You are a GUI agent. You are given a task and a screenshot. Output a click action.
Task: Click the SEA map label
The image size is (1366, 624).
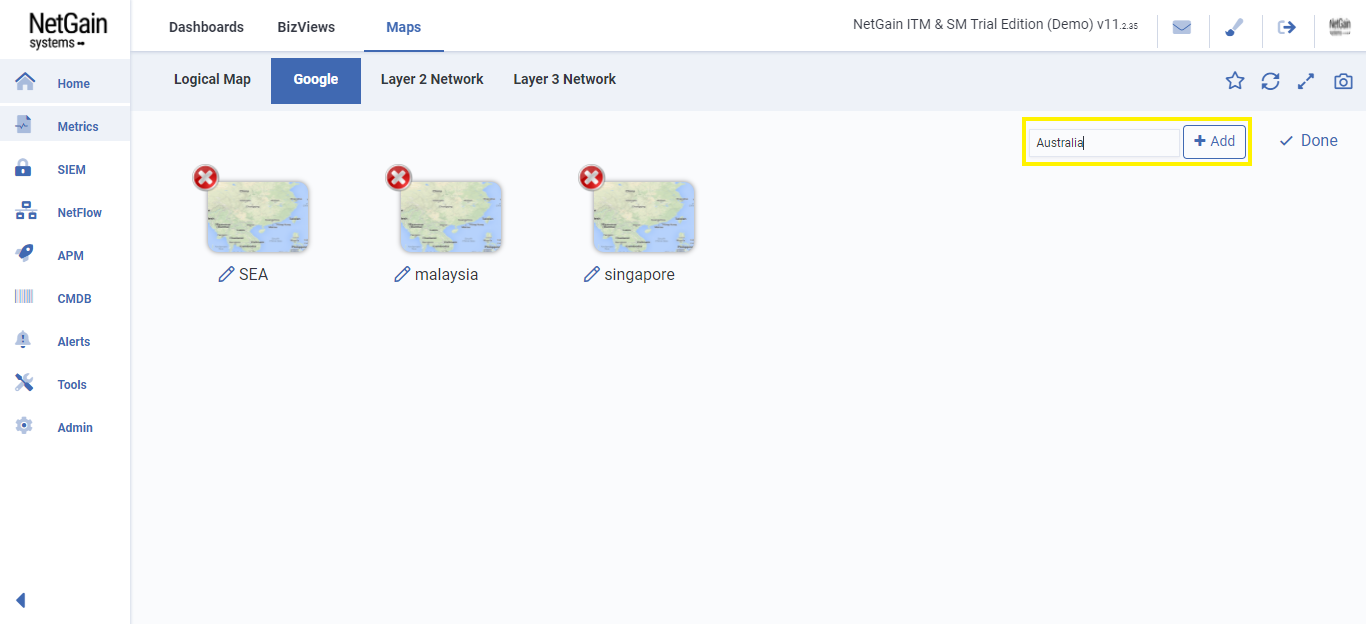point(254,274)
